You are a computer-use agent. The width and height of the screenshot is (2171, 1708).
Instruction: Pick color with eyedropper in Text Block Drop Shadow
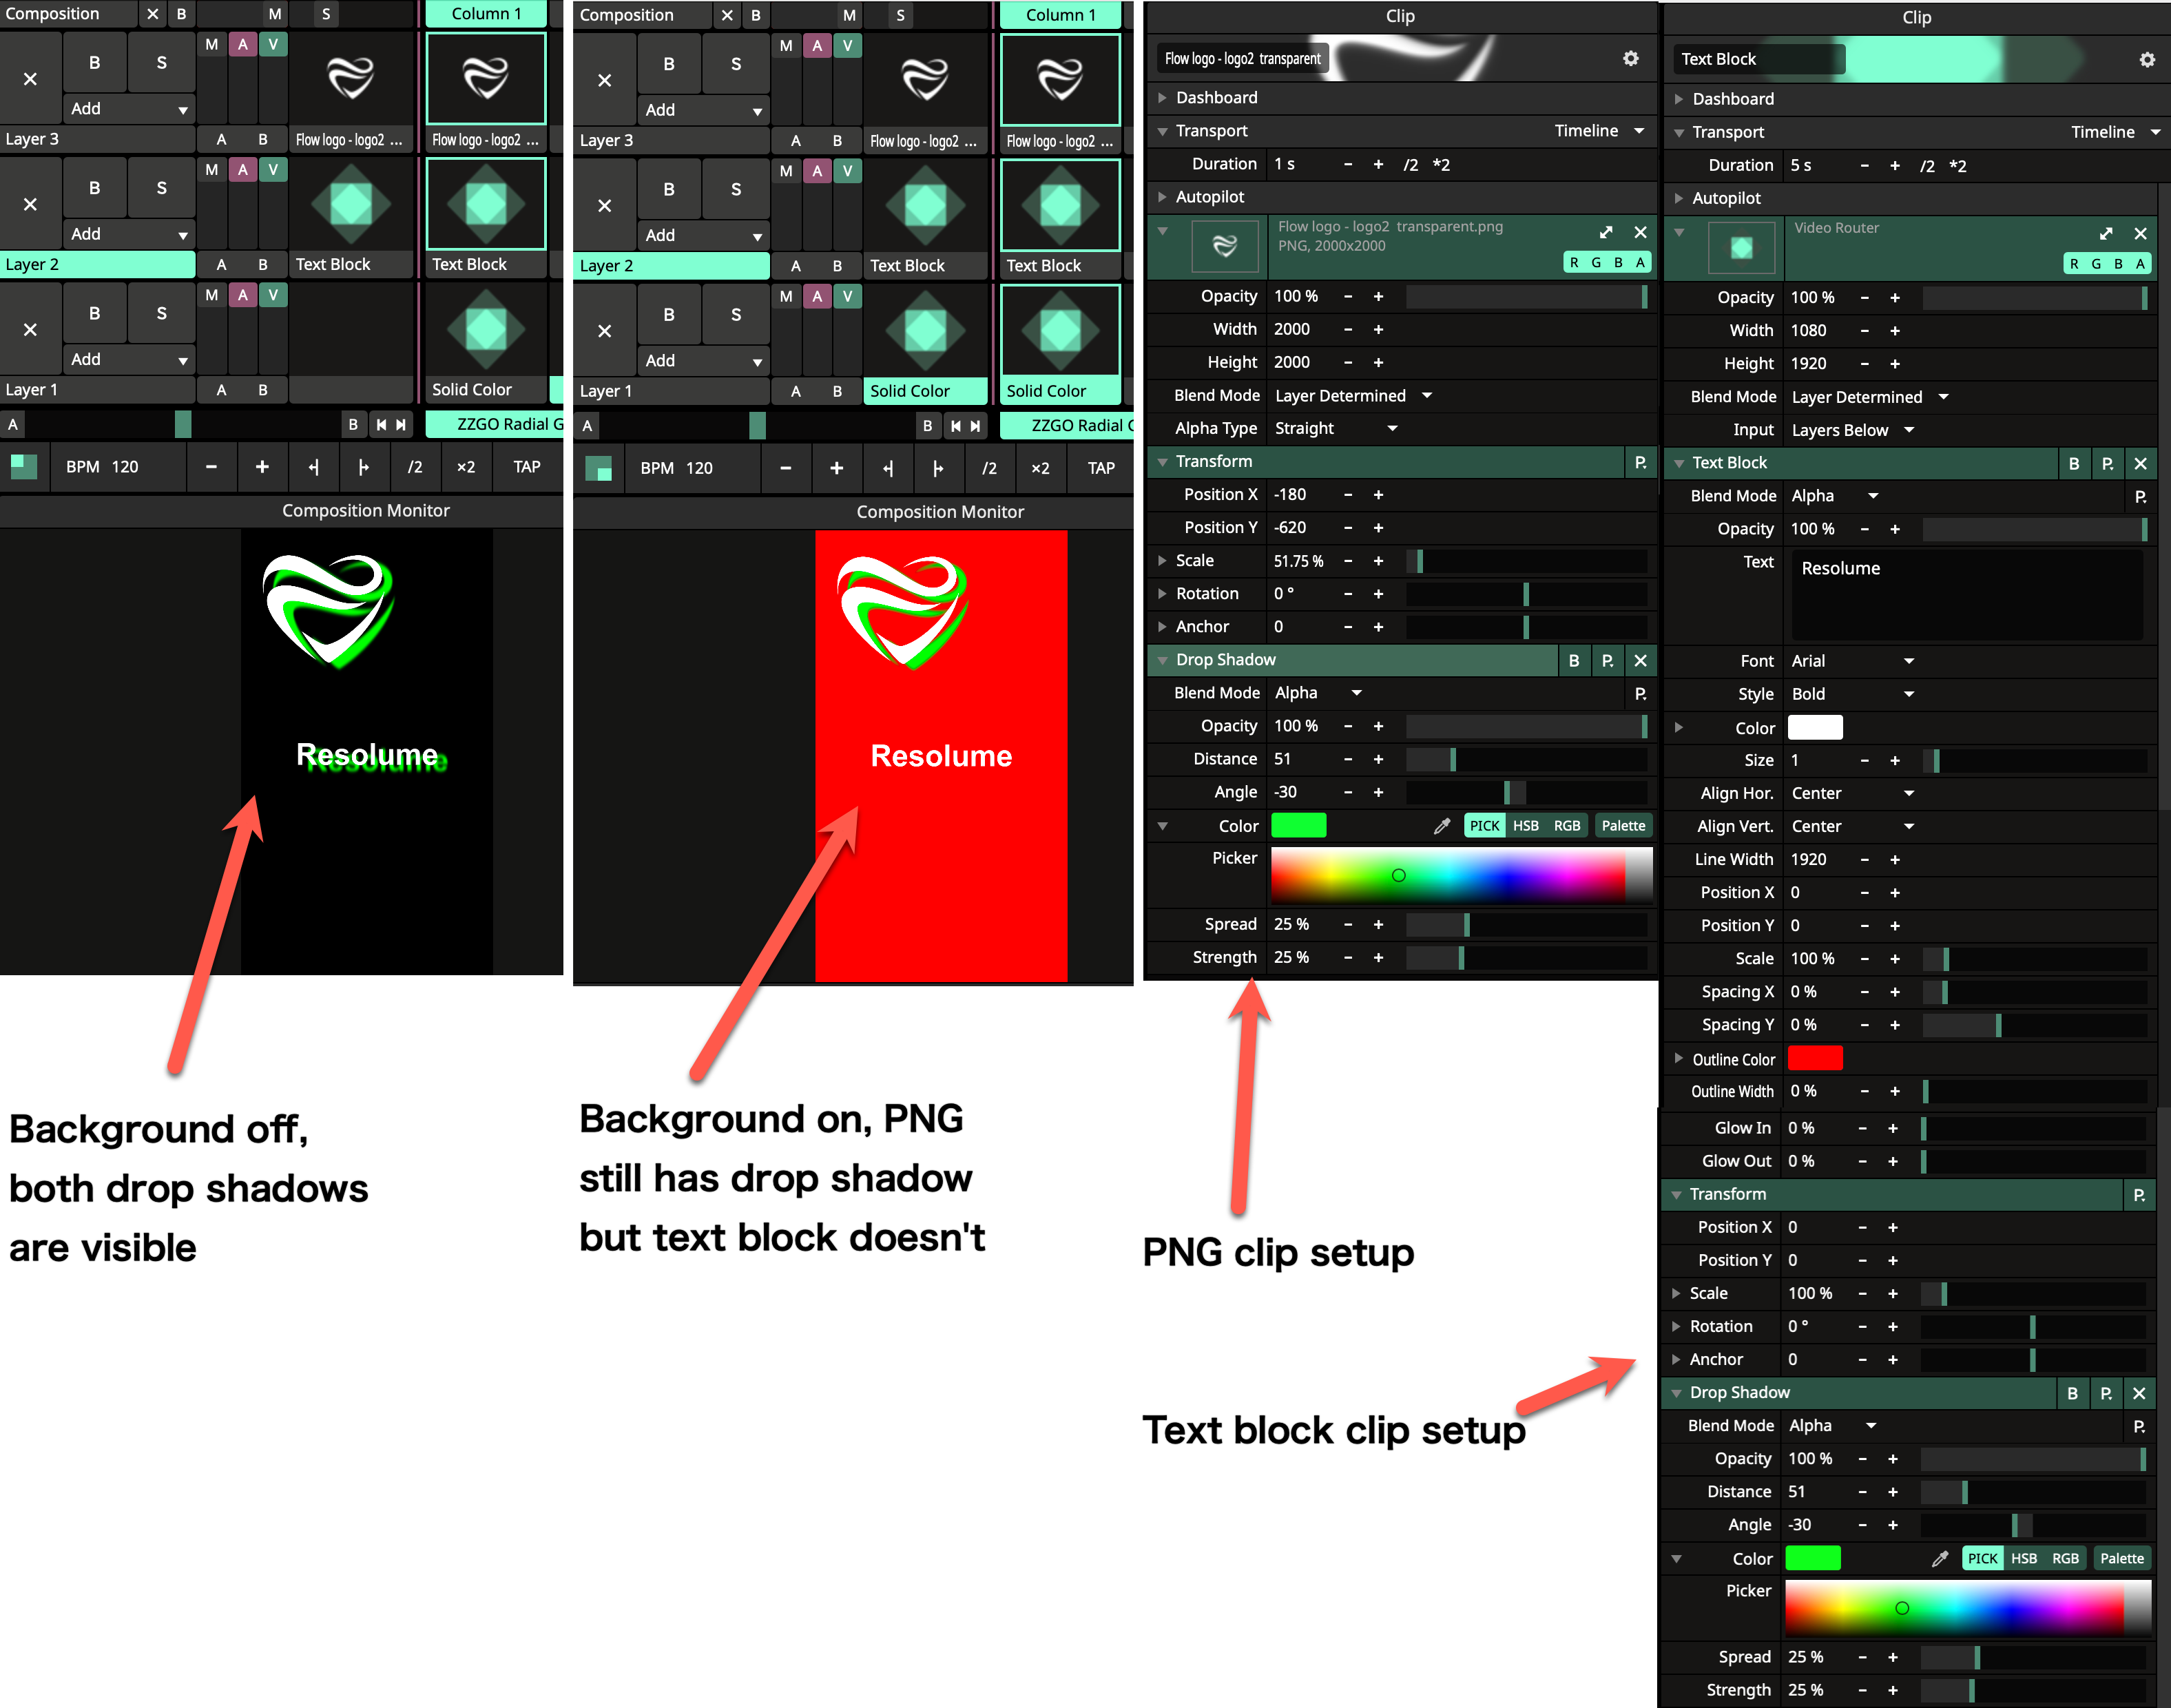1940,1558
